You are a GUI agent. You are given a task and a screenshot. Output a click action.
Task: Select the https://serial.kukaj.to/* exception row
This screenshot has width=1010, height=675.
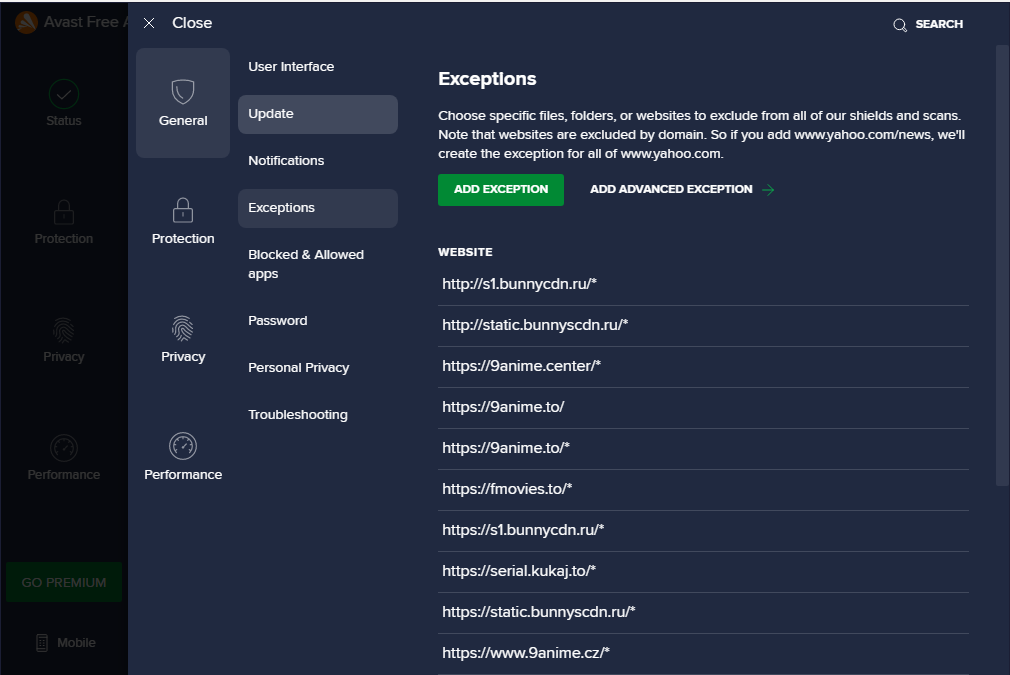coord(703,572)
